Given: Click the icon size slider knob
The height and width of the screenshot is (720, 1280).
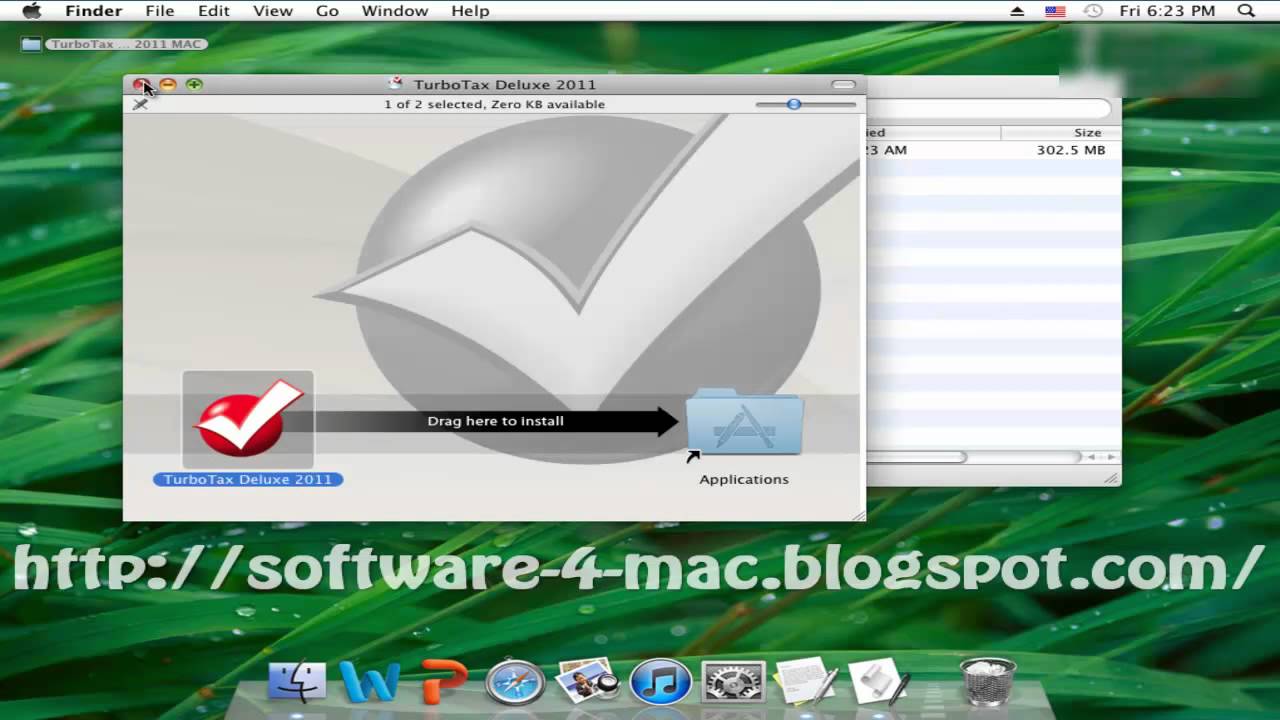Looking at the screenshot, I should 794,104.
